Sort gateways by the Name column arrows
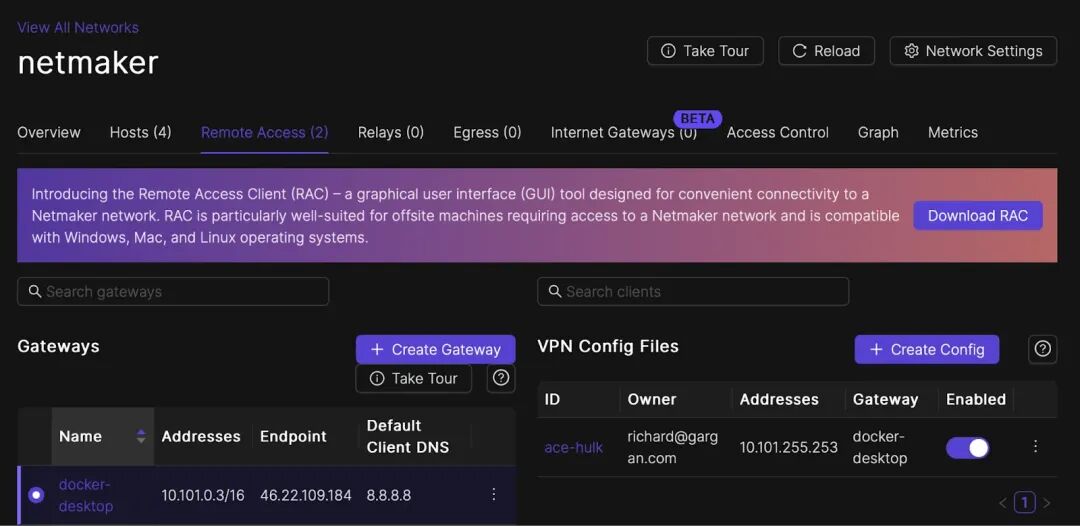1080x526 pixels. 141,436
